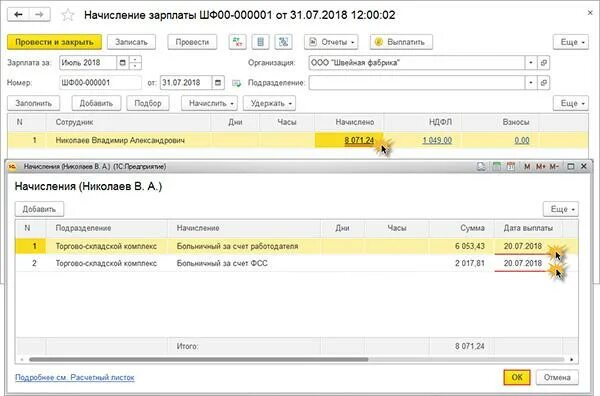This screenshot has width=600, height=396.
Task: Select employee Николаев Владимир Александрович row
Action: click(x=298, y=140)
